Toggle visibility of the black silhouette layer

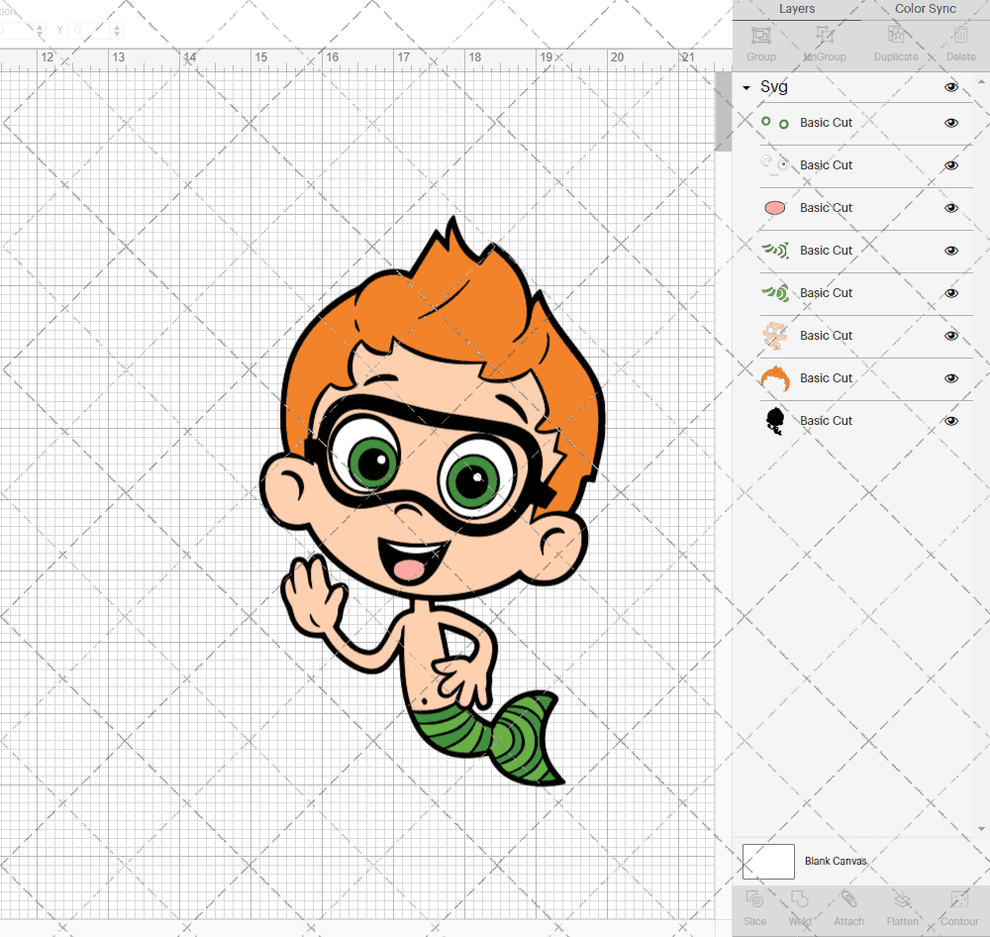click(x=951, y=421)
